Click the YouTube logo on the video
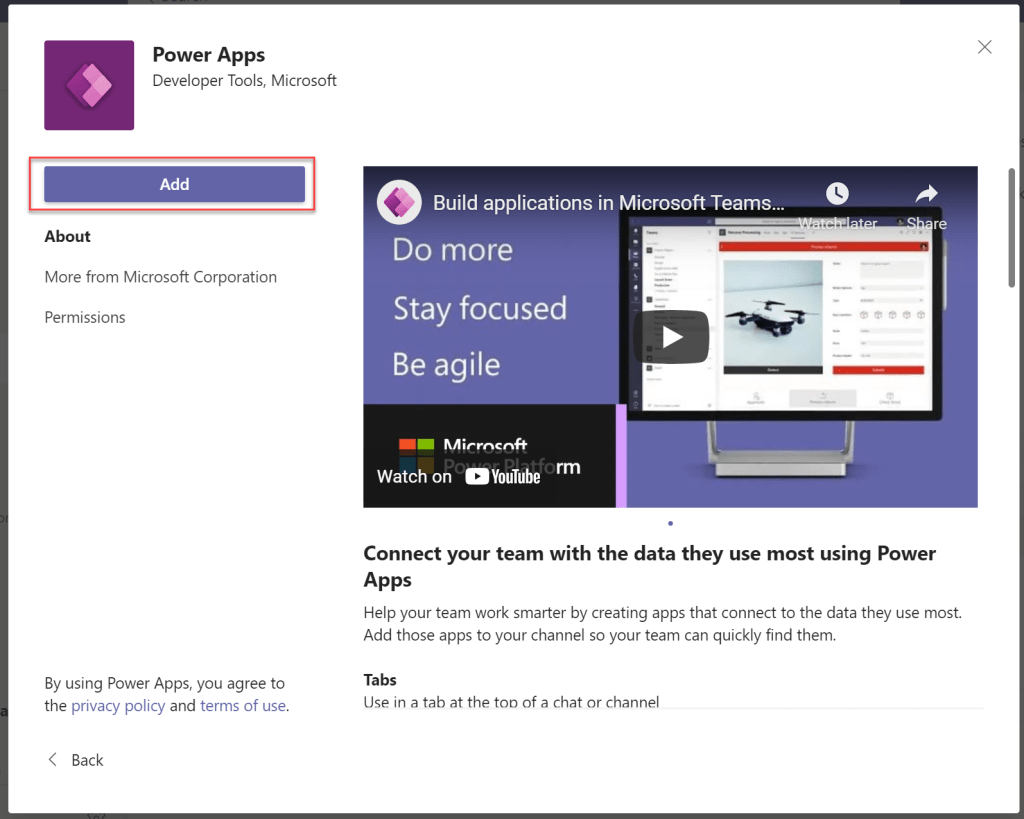The image size is (1024, 819). tap(502, 476)
